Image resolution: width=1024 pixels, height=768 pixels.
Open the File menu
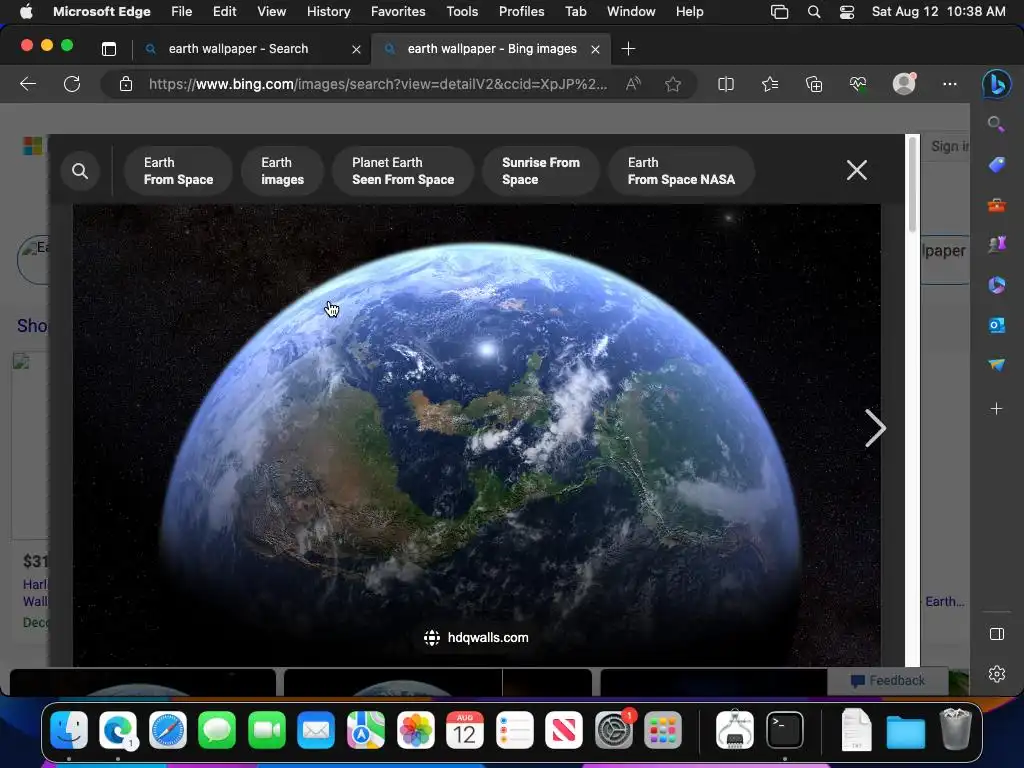[x=182, y=12]
